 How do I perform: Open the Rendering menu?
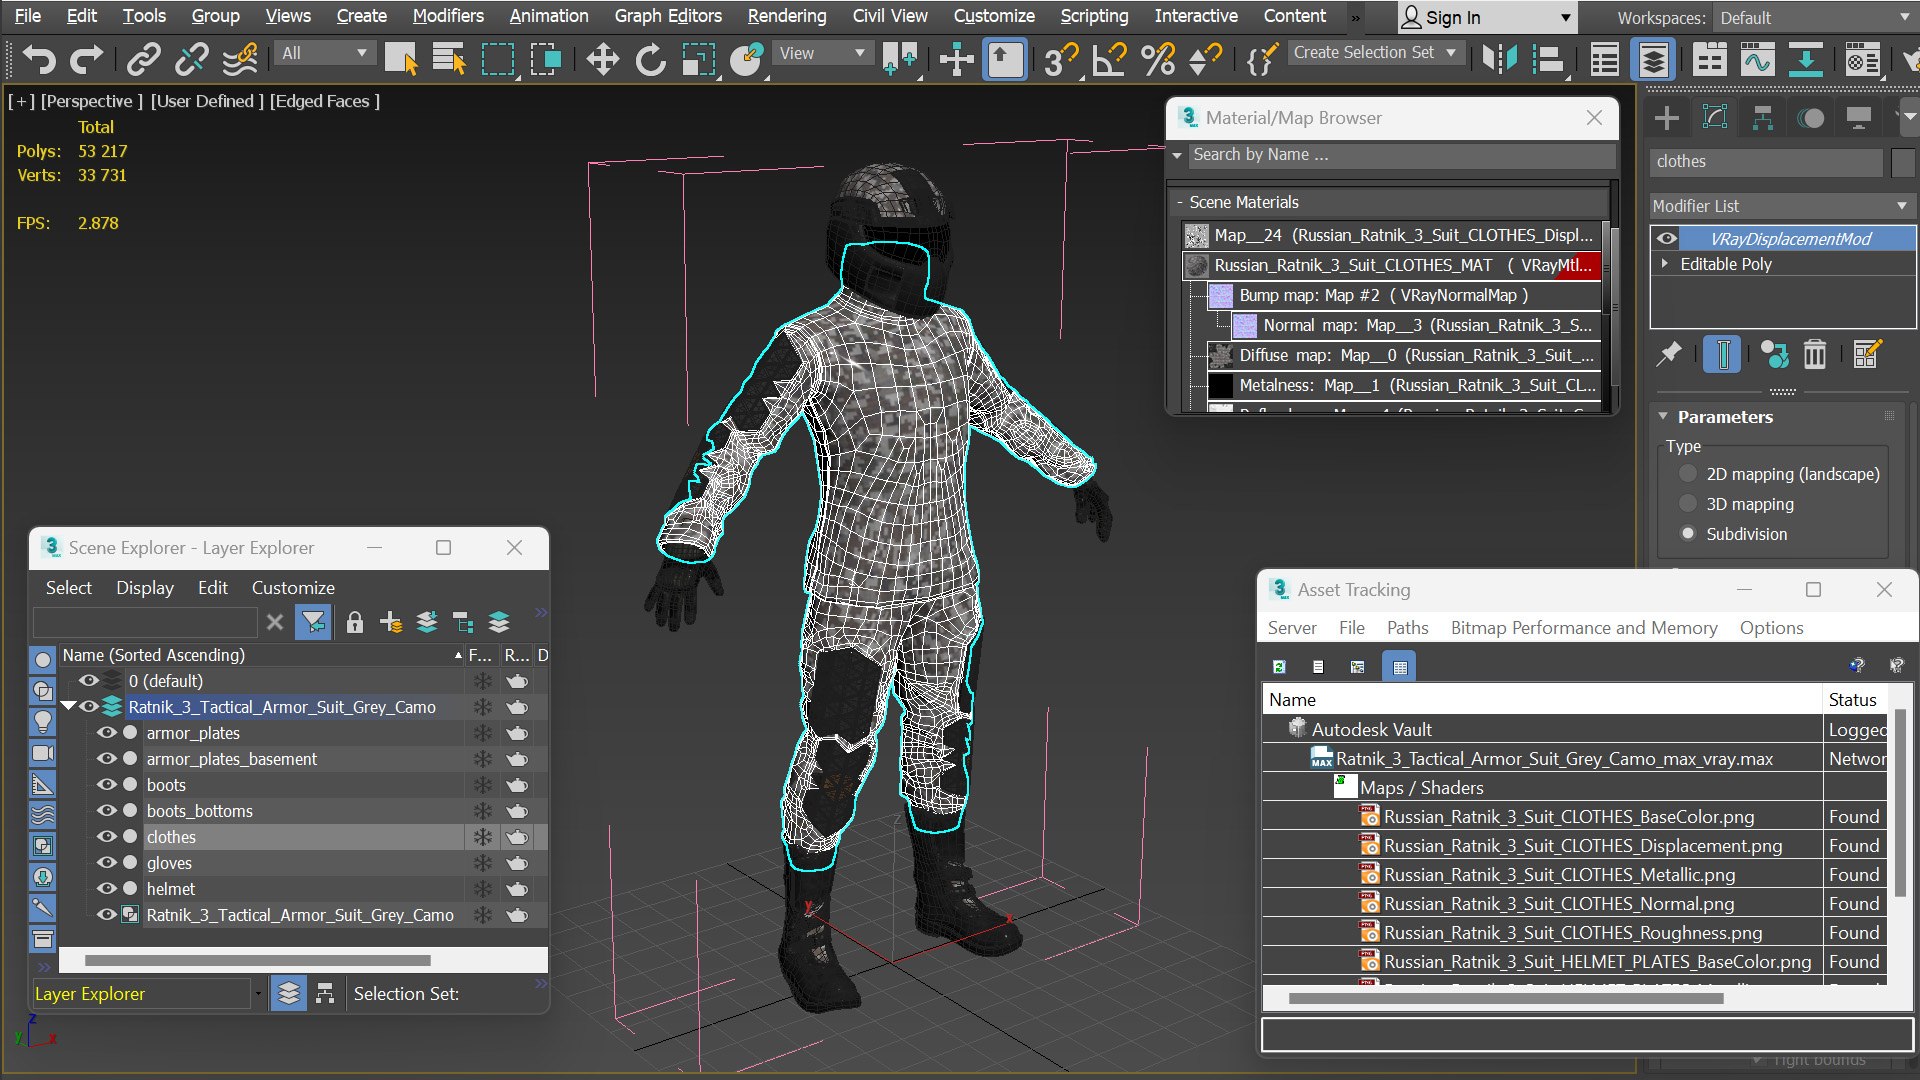pos(787,16)
